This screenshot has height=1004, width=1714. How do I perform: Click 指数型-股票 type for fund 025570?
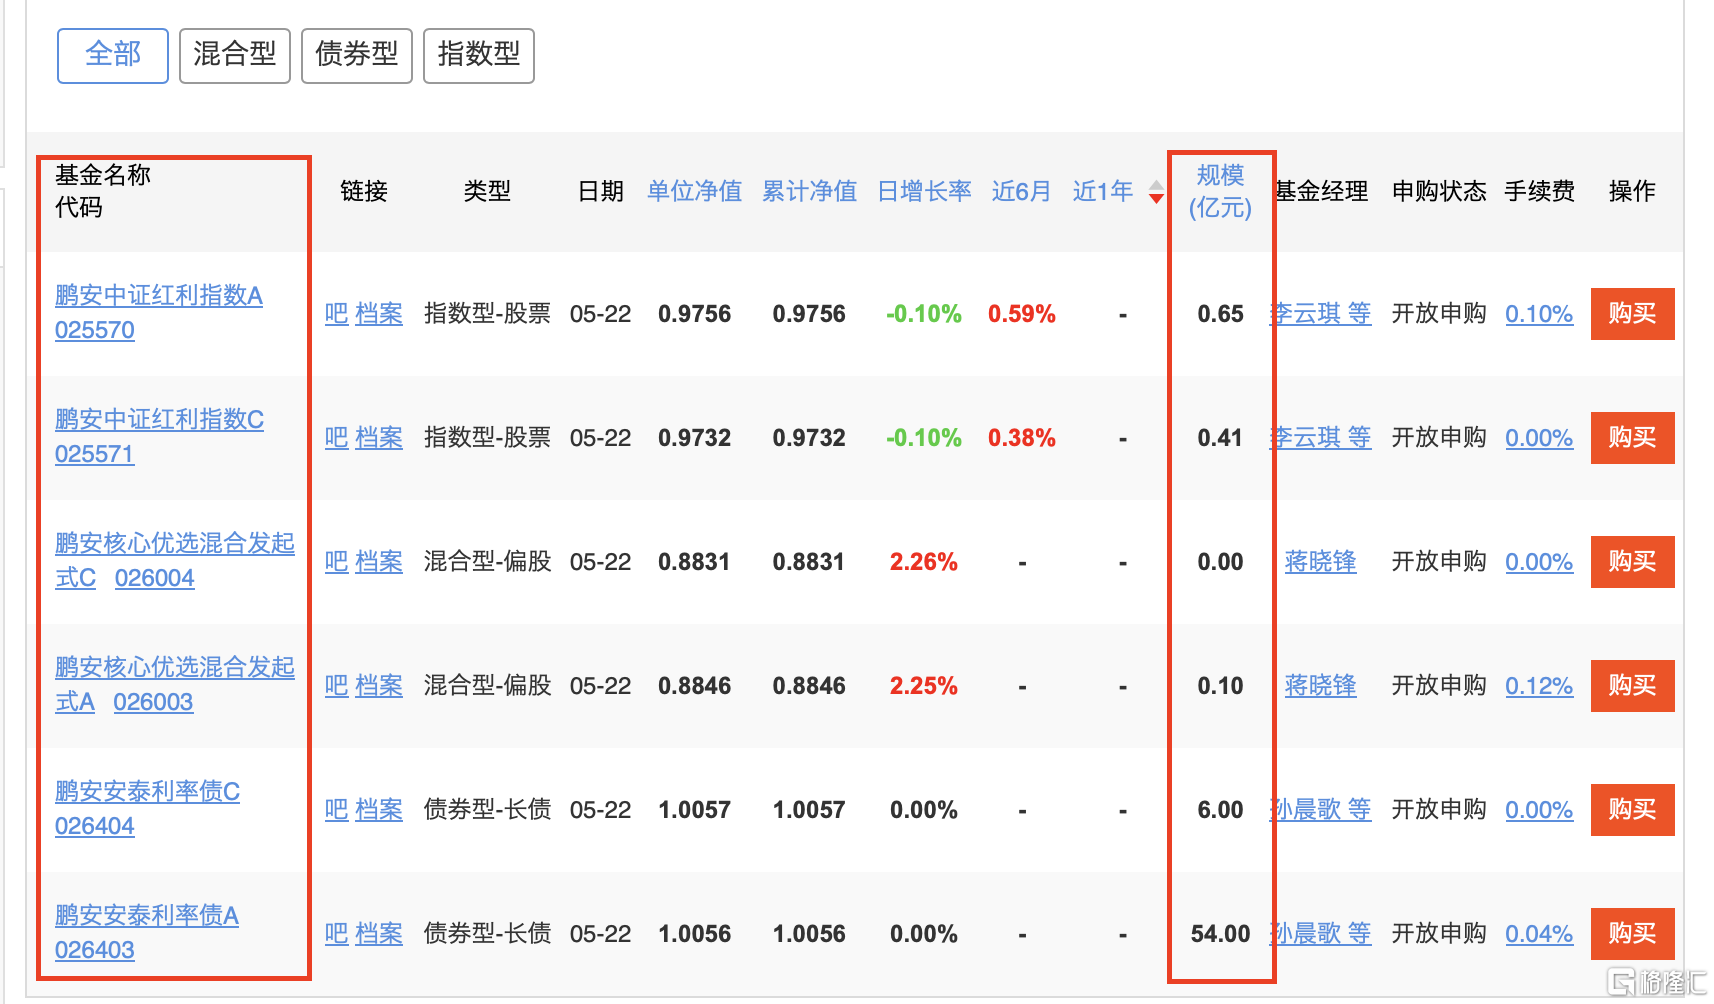[488, 314]
